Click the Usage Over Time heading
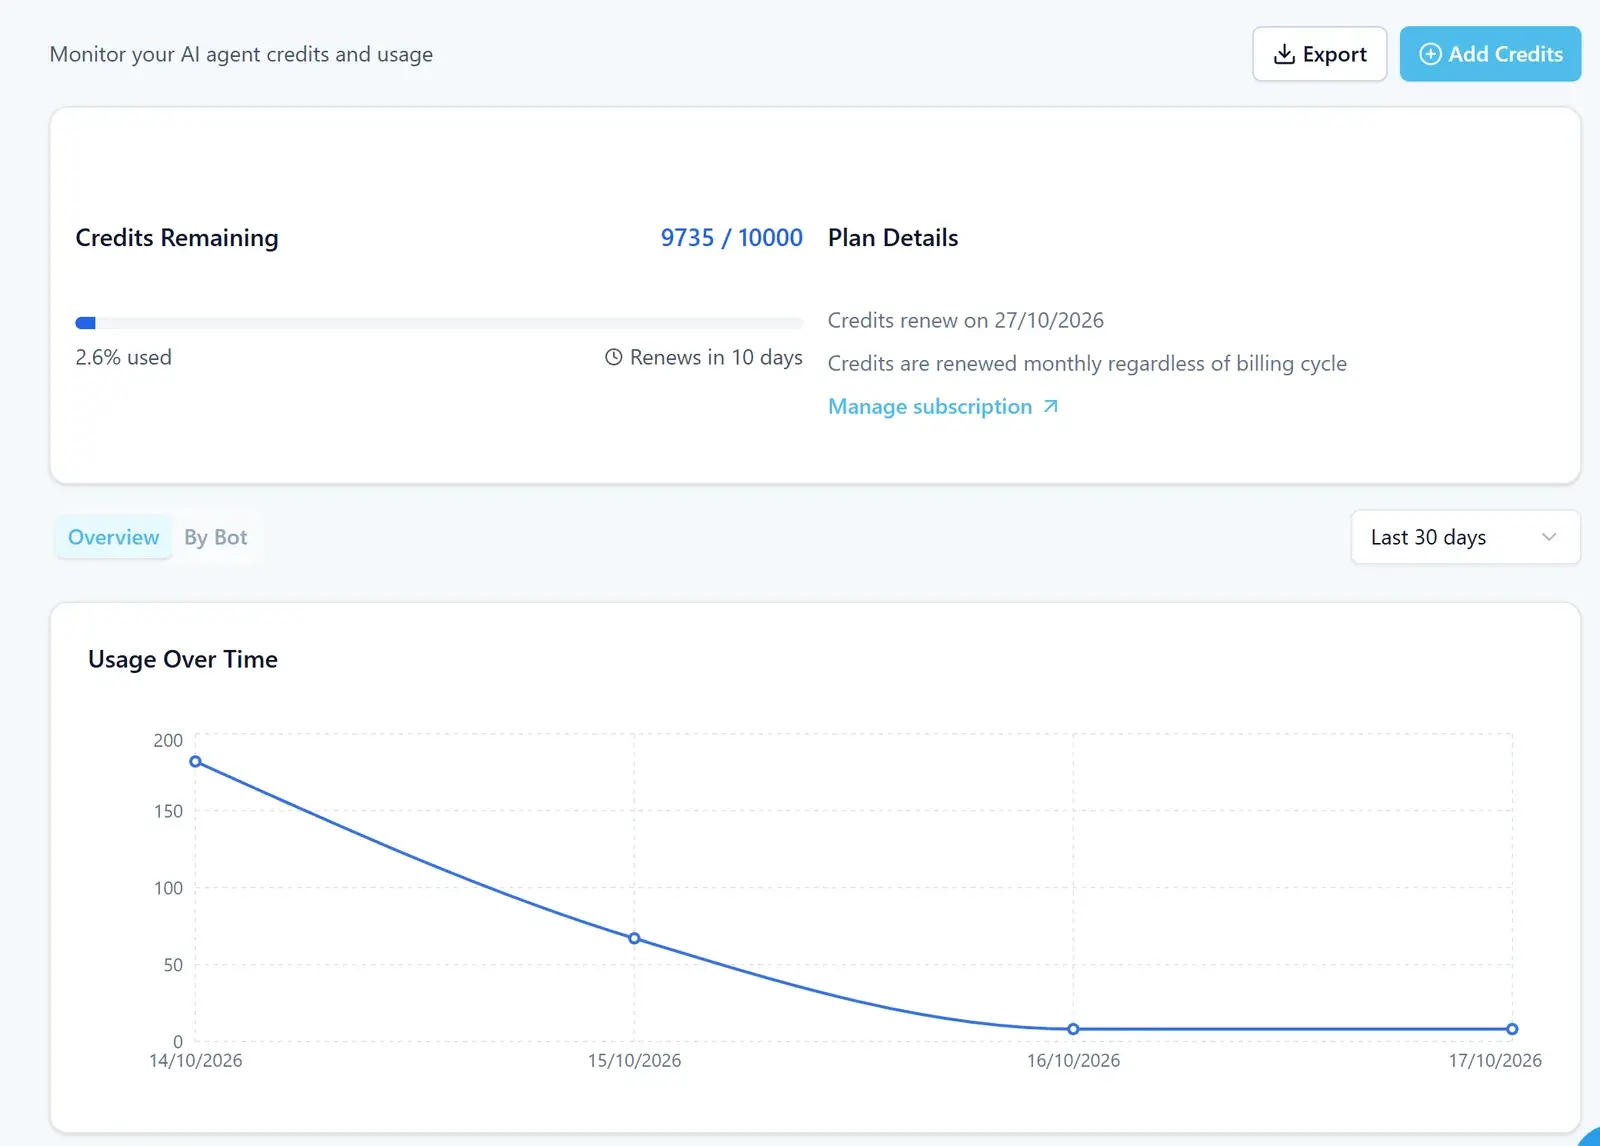 pyautogui.click(x=183, y=659)
